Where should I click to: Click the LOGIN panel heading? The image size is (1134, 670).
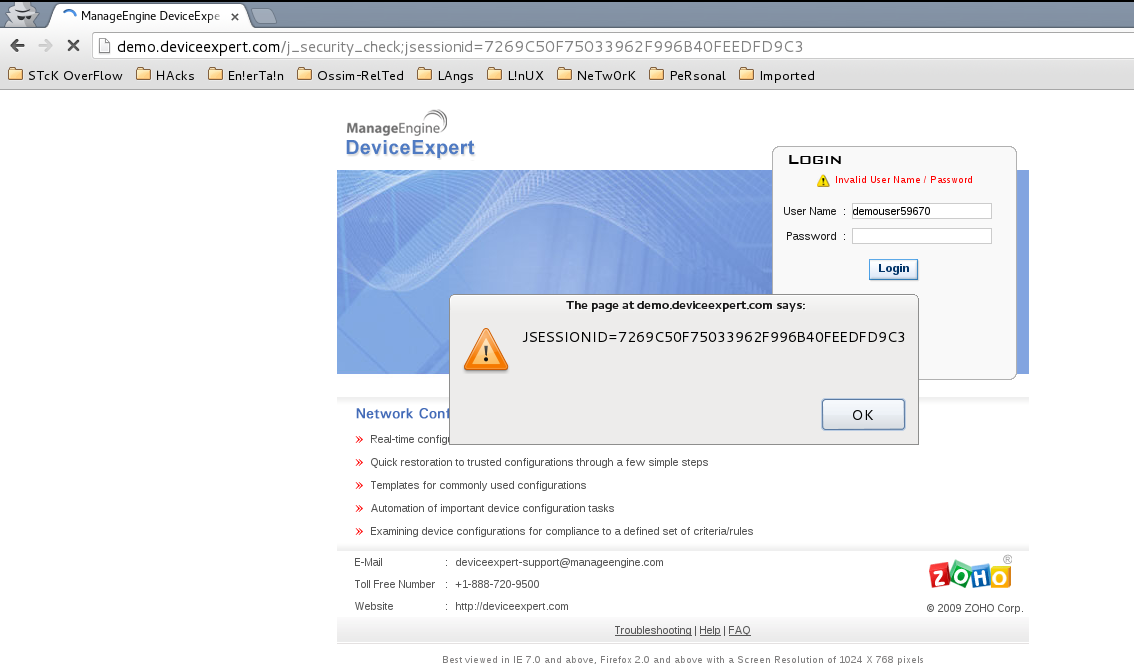tap(815, 160)
